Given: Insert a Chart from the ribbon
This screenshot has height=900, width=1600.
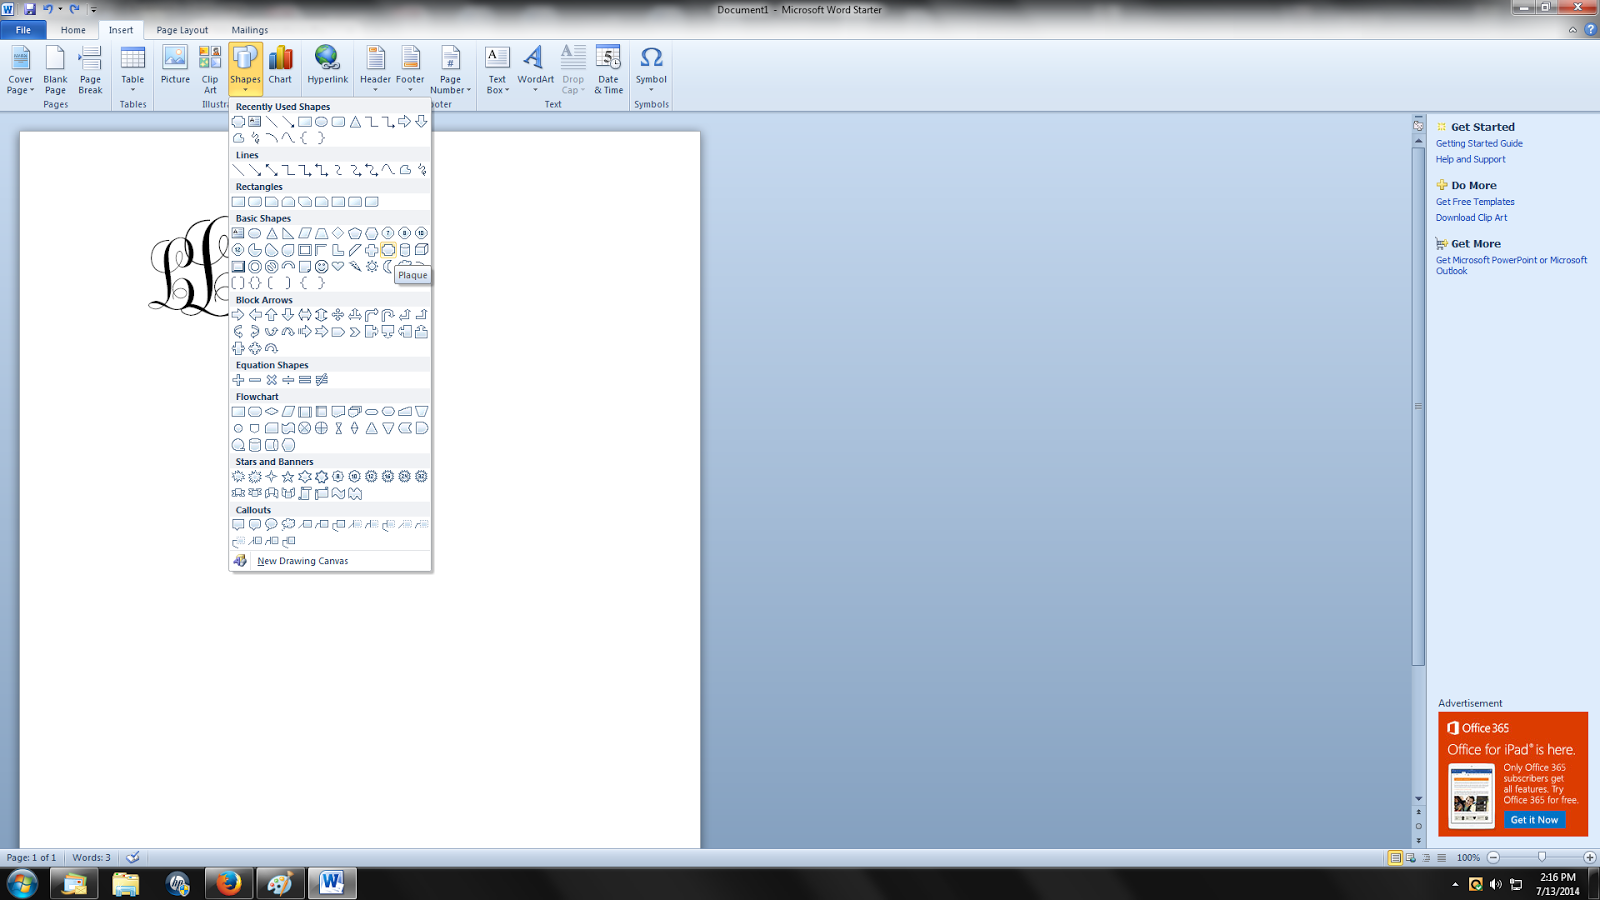Looking at the screenshot, I should [x=280, y=68].
